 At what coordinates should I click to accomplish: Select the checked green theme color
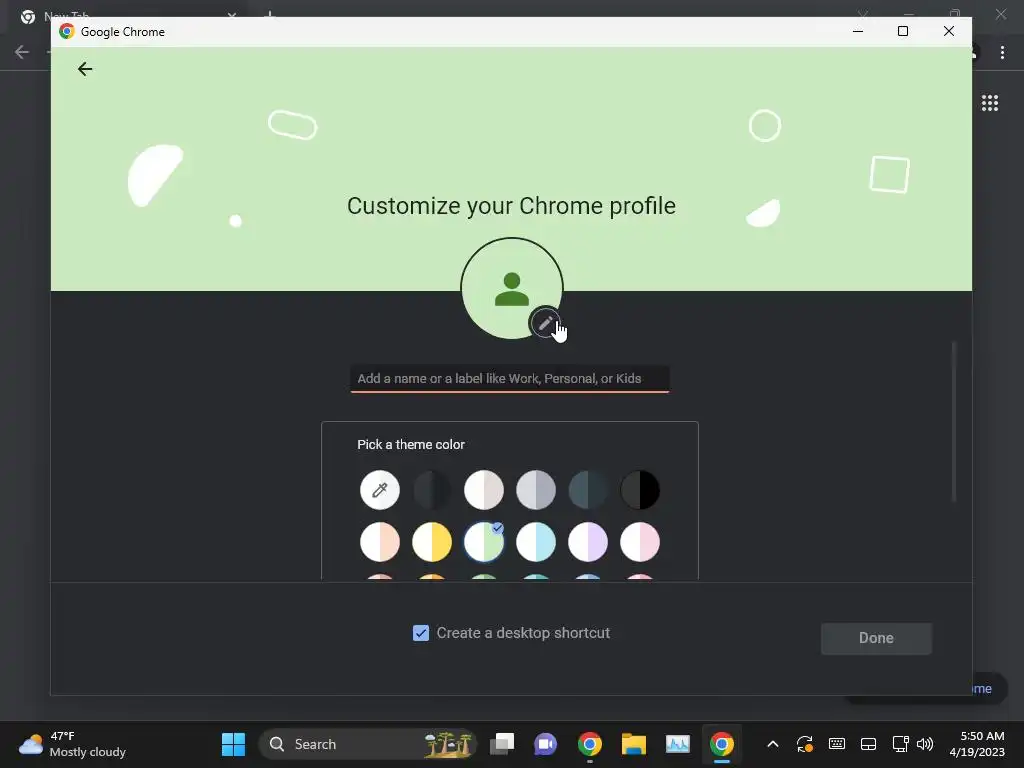pos(484,542)
